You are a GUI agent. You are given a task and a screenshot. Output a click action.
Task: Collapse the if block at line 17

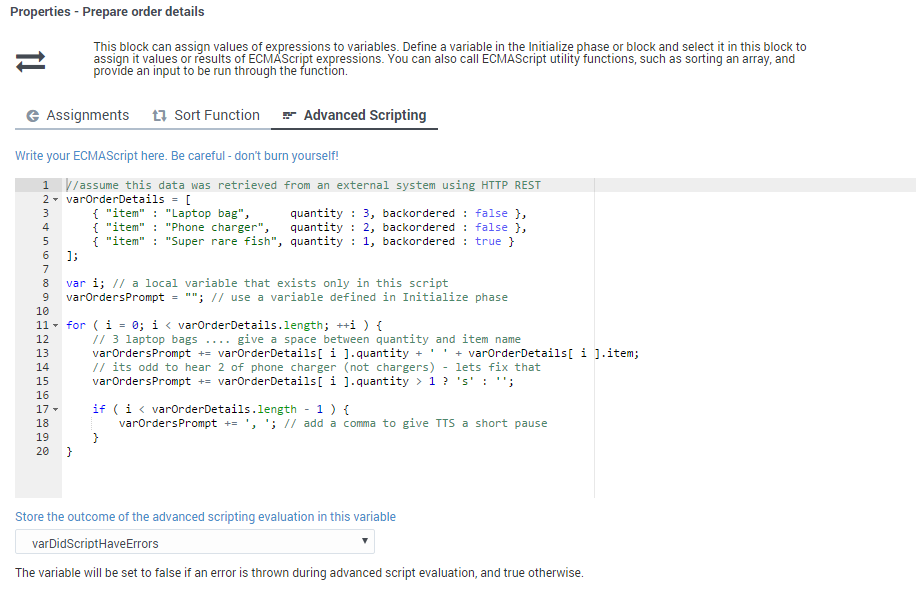point(56,410)
